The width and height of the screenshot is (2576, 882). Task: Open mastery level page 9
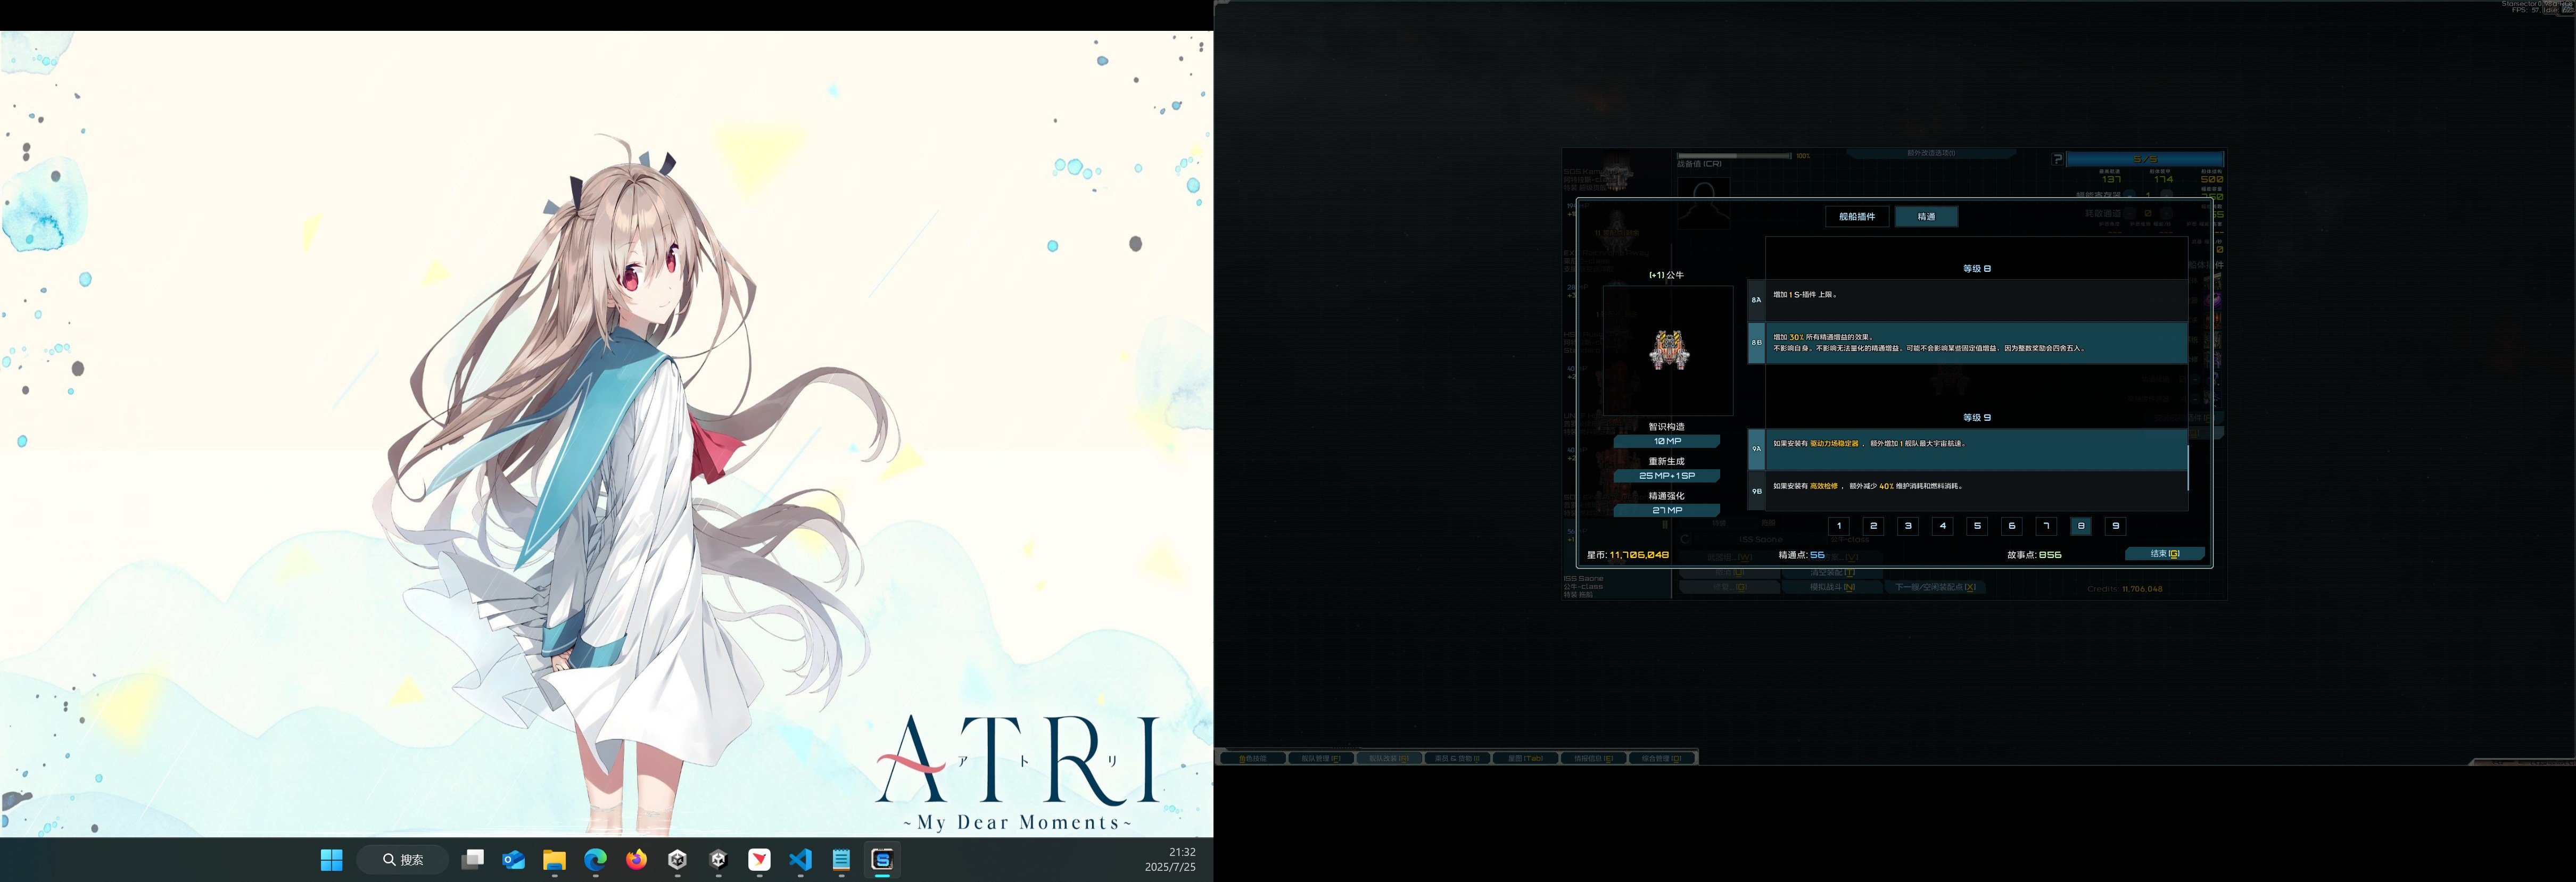point(2115,526)
